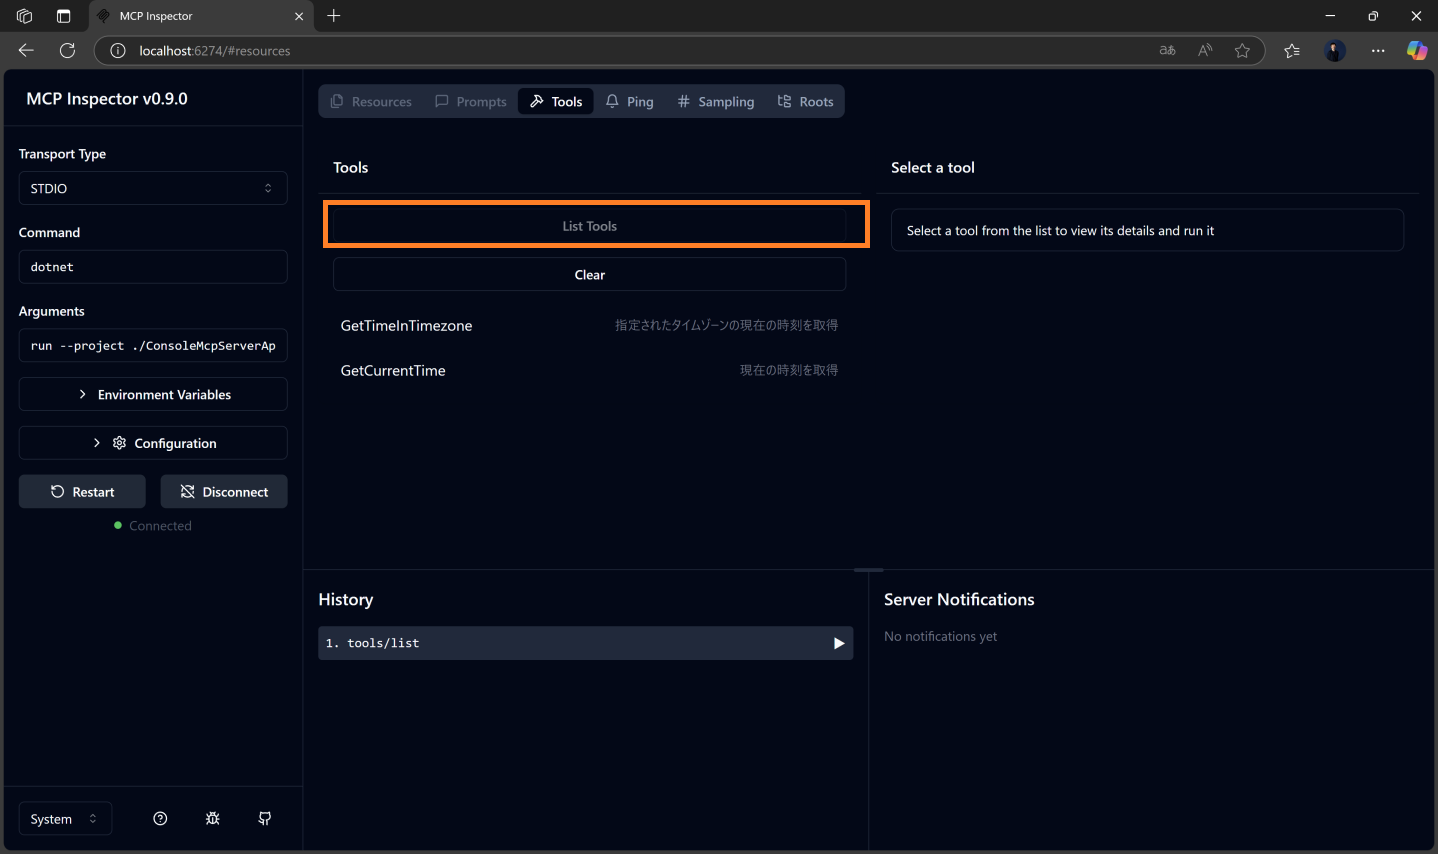Select the Tools tab
Screen dimensions: 1438x854
(x=556, y=101)
